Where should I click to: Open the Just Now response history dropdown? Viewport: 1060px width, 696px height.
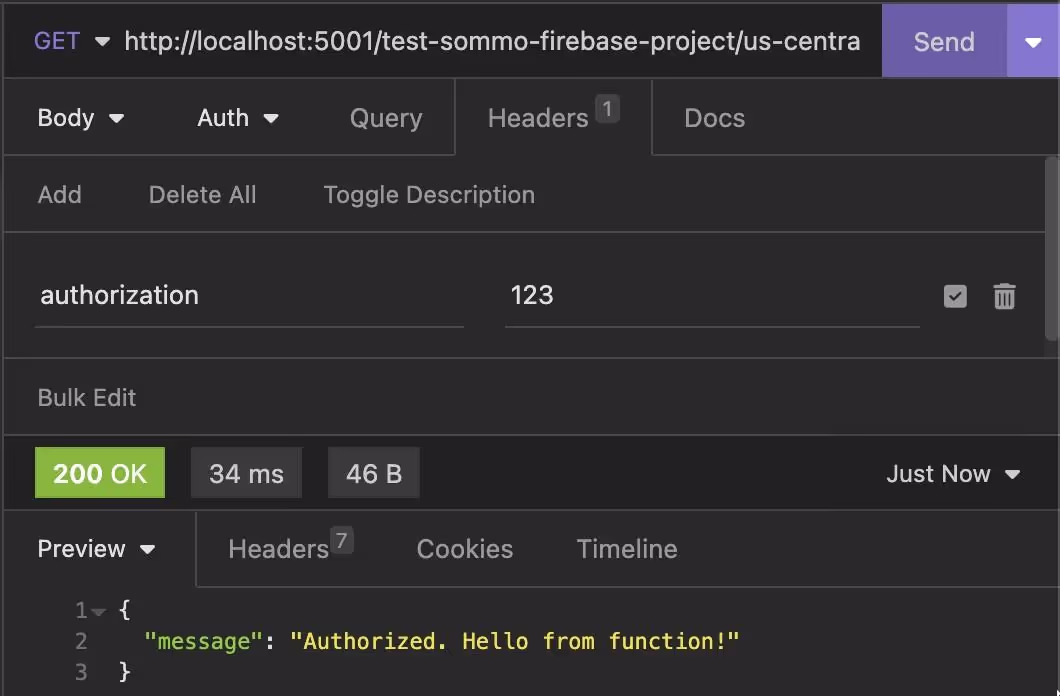click(x=953, y=474)
